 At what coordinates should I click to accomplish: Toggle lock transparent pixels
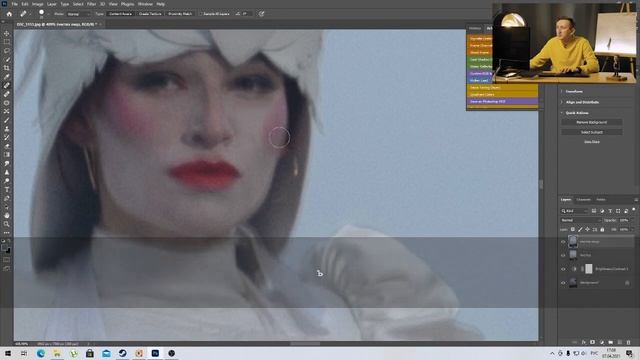pos(573,229)
